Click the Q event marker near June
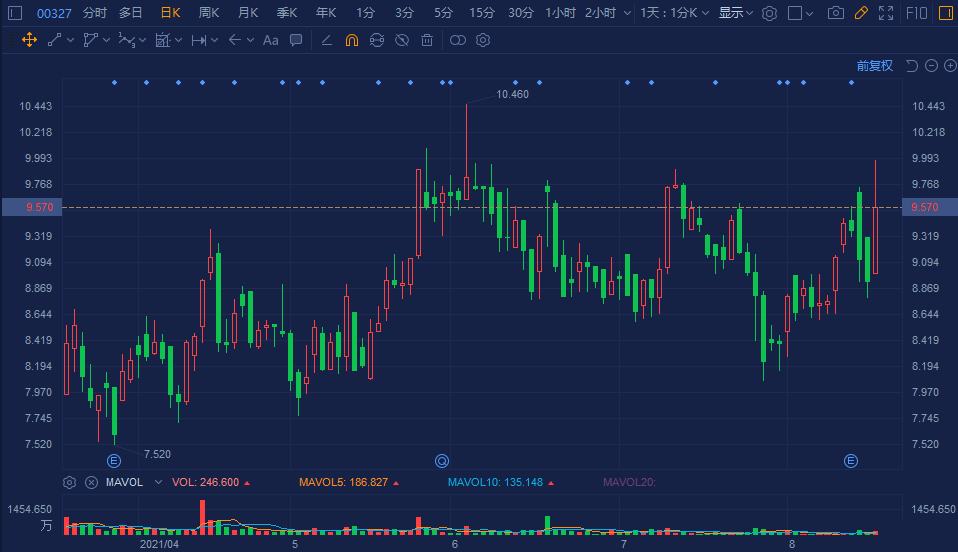 (442, 461)
